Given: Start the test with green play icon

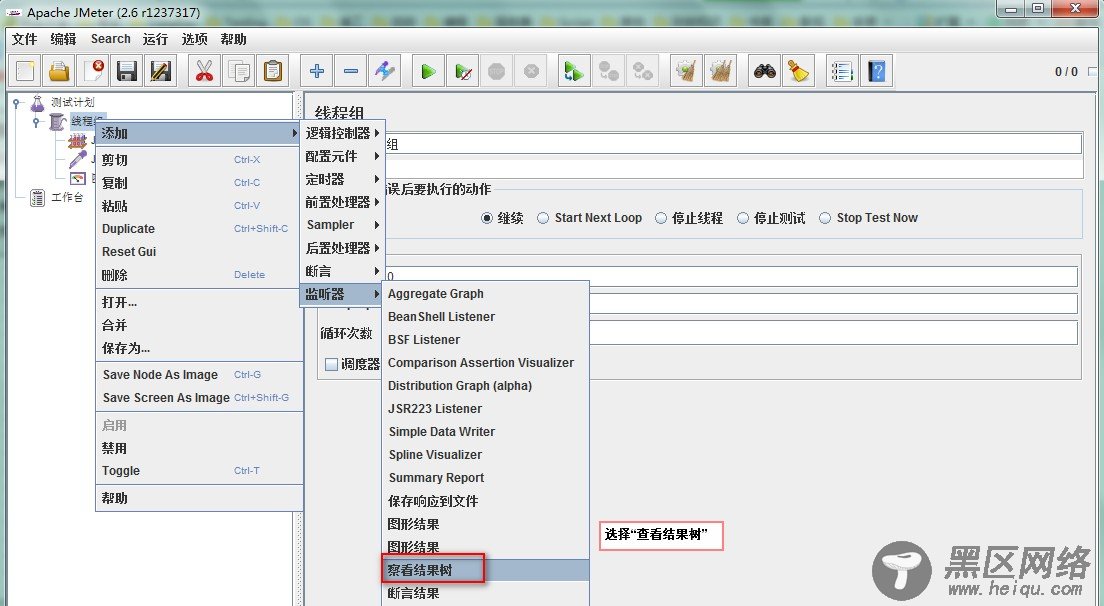Looking at the screenshot, I should click(428, 71).
